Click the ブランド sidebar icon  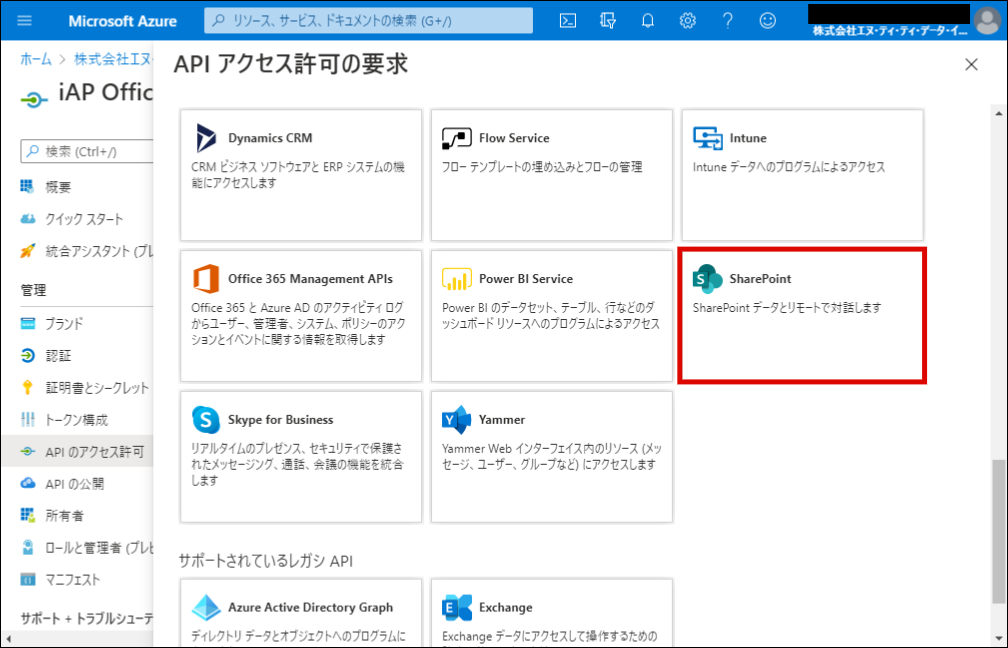pos(27,323)
